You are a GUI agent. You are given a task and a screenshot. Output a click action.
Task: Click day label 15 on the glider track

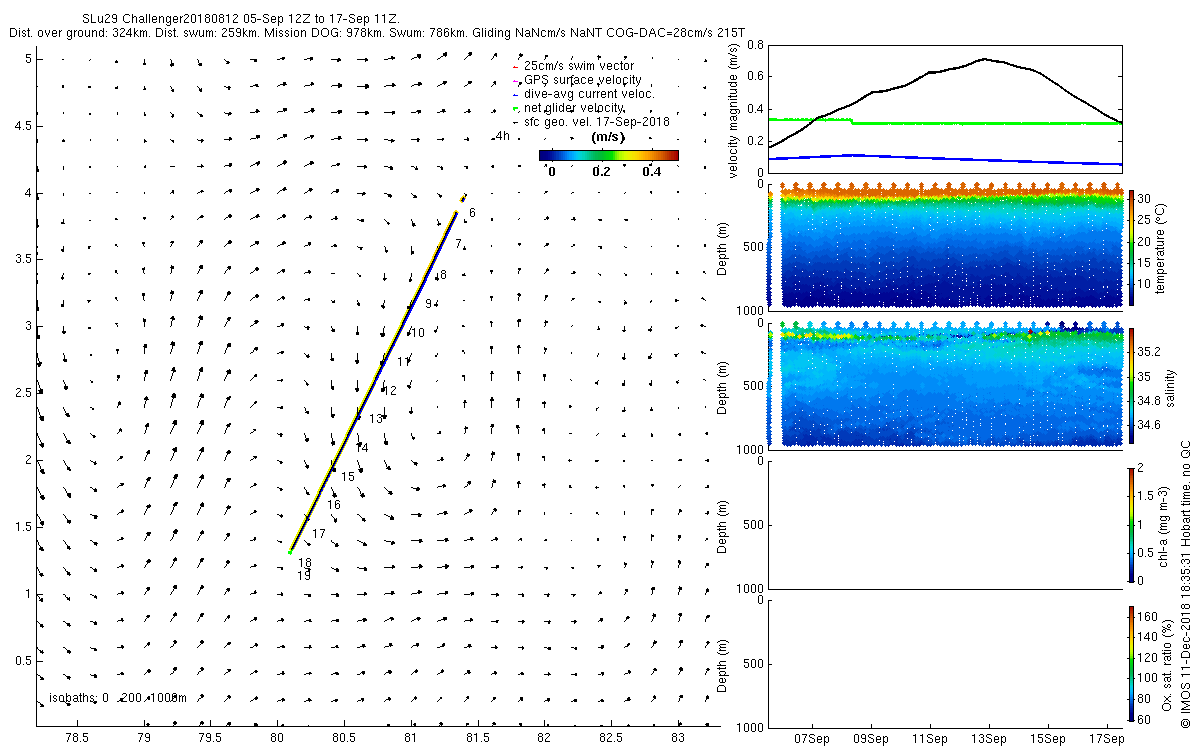(x=348, y=477)
